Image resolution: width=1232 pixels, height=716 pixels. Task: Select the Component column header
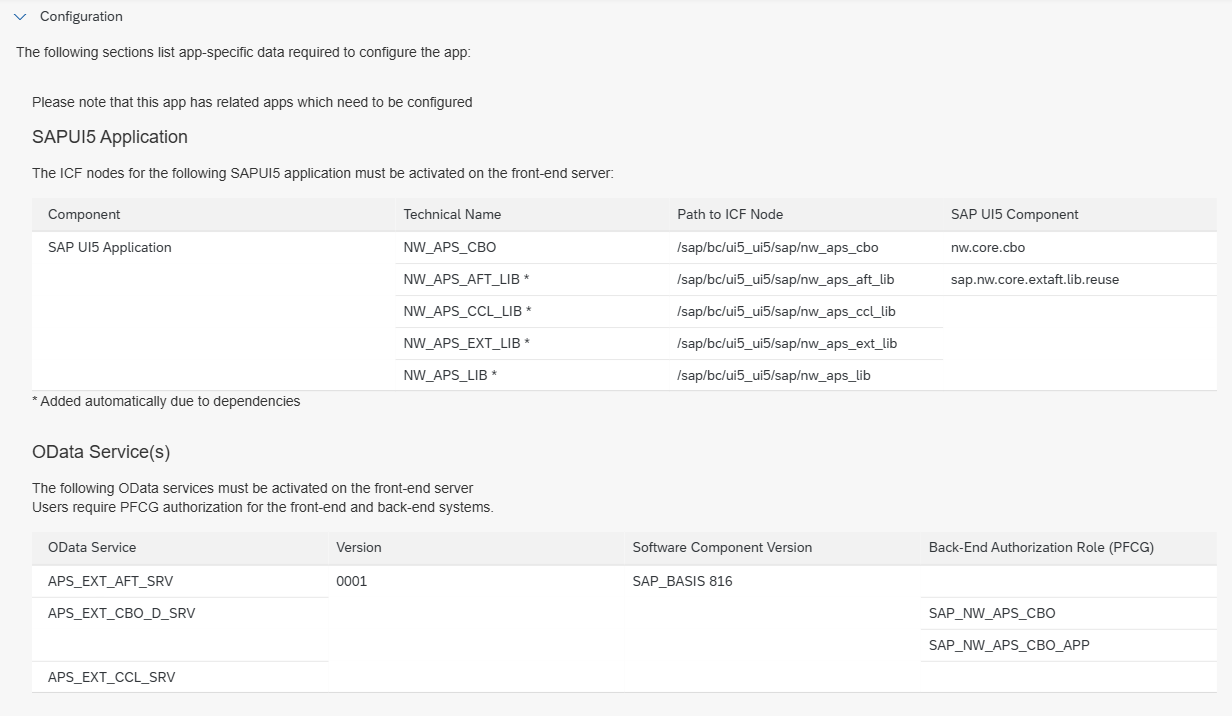pyautogui.click(x=84, y=214)
